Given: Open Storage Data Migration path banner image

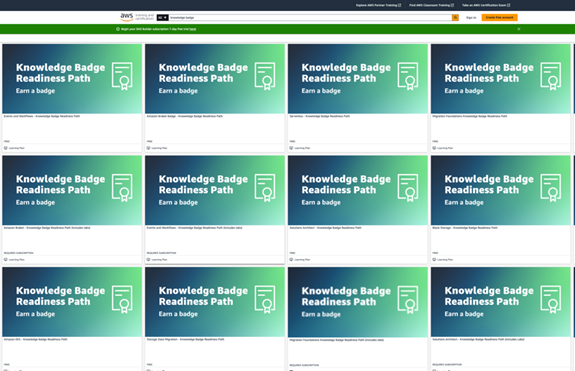Looking at the screenshot, I should click(215, 302).
